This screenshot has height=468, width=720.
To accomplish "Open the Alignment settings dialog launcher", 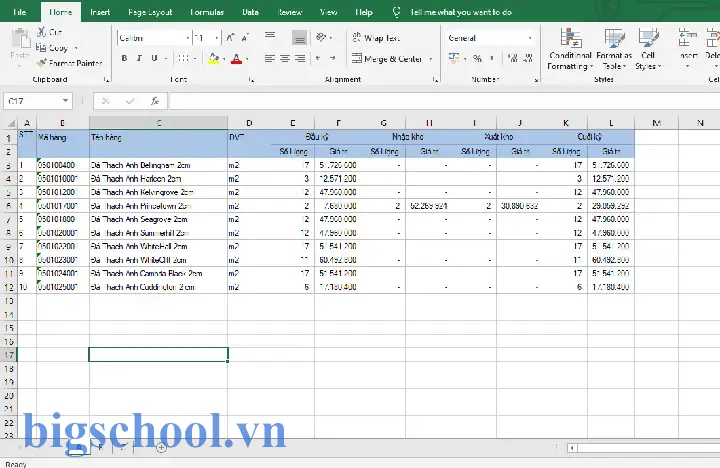I will (x=435, y=79).
